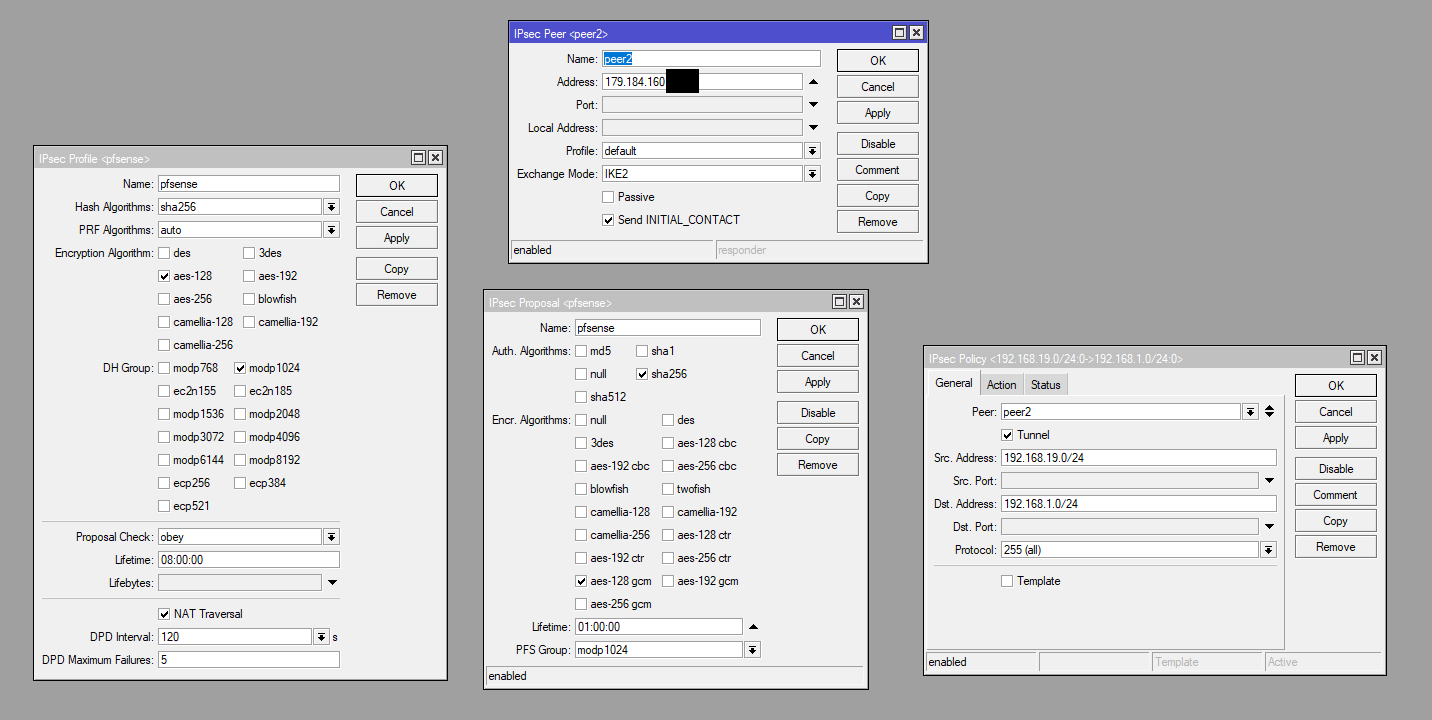
Task: Uncheck modp1024 DH Group
Action: point(240,368)
